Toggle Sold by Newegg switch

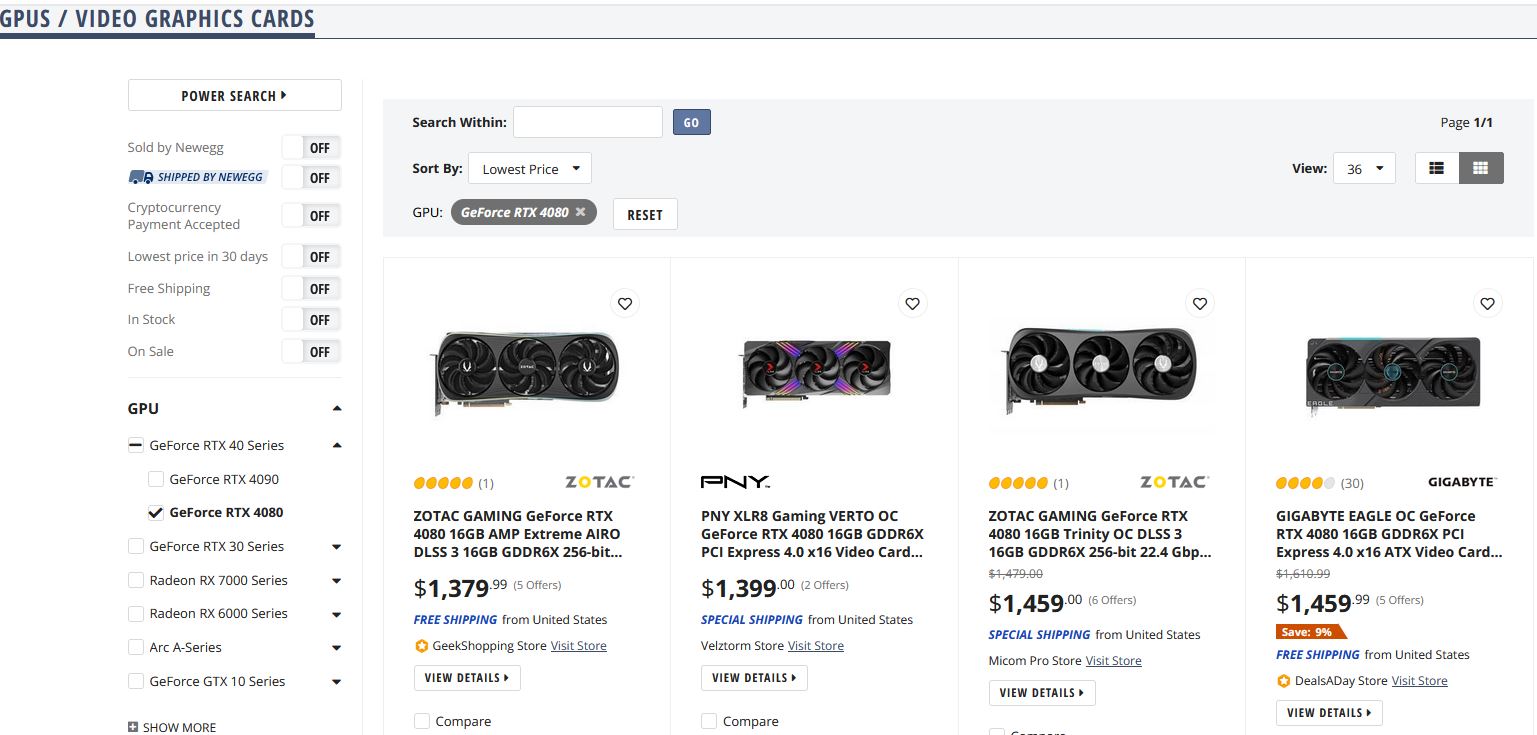tap(311, 148)
